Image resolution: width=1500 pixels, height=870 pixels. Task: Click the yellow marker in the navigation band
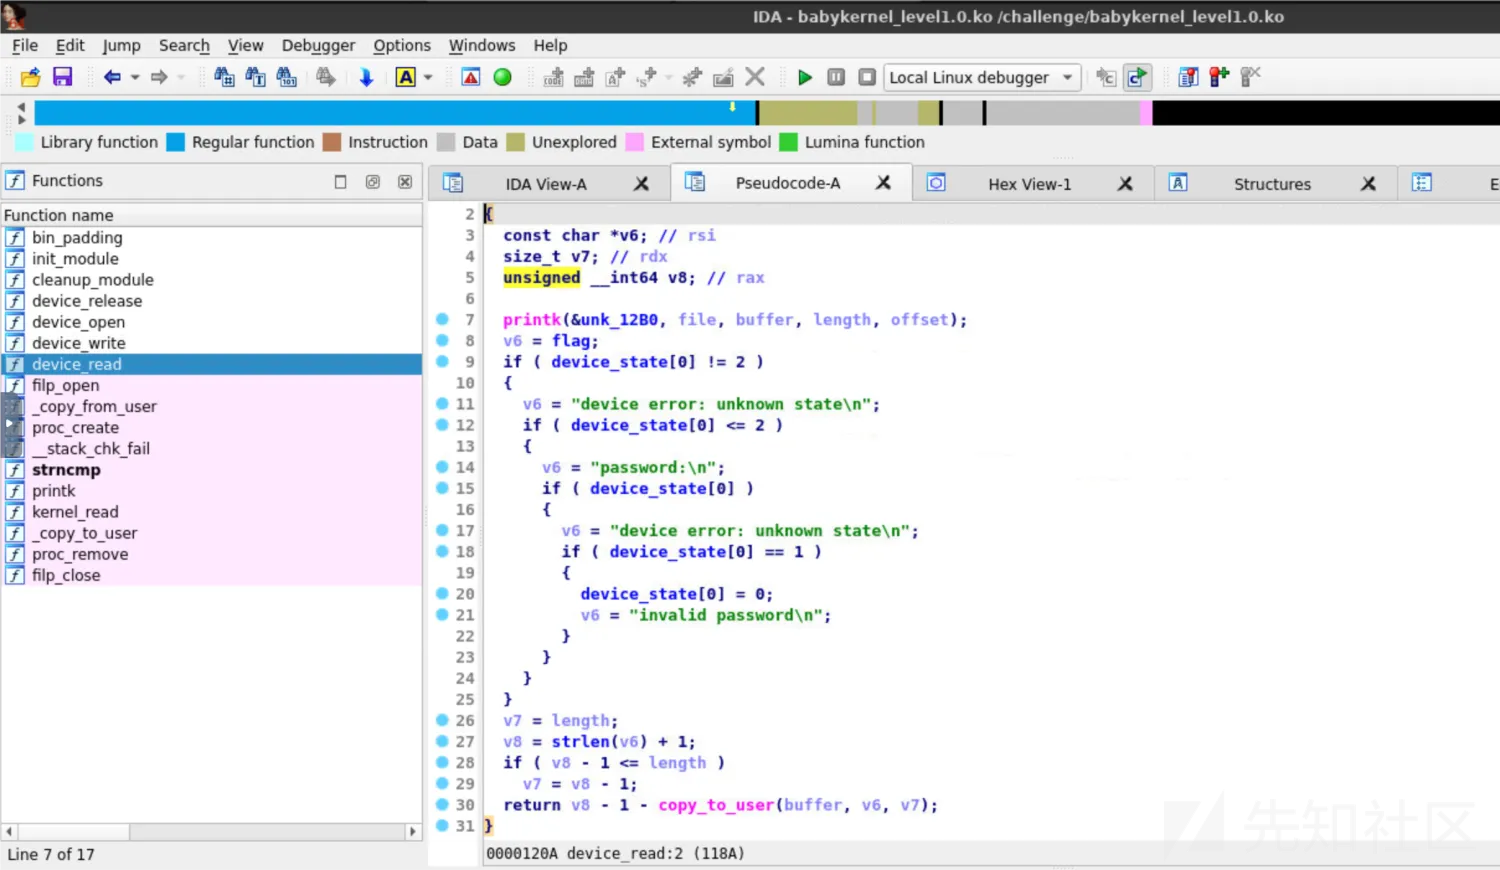(x=732, y=106)
